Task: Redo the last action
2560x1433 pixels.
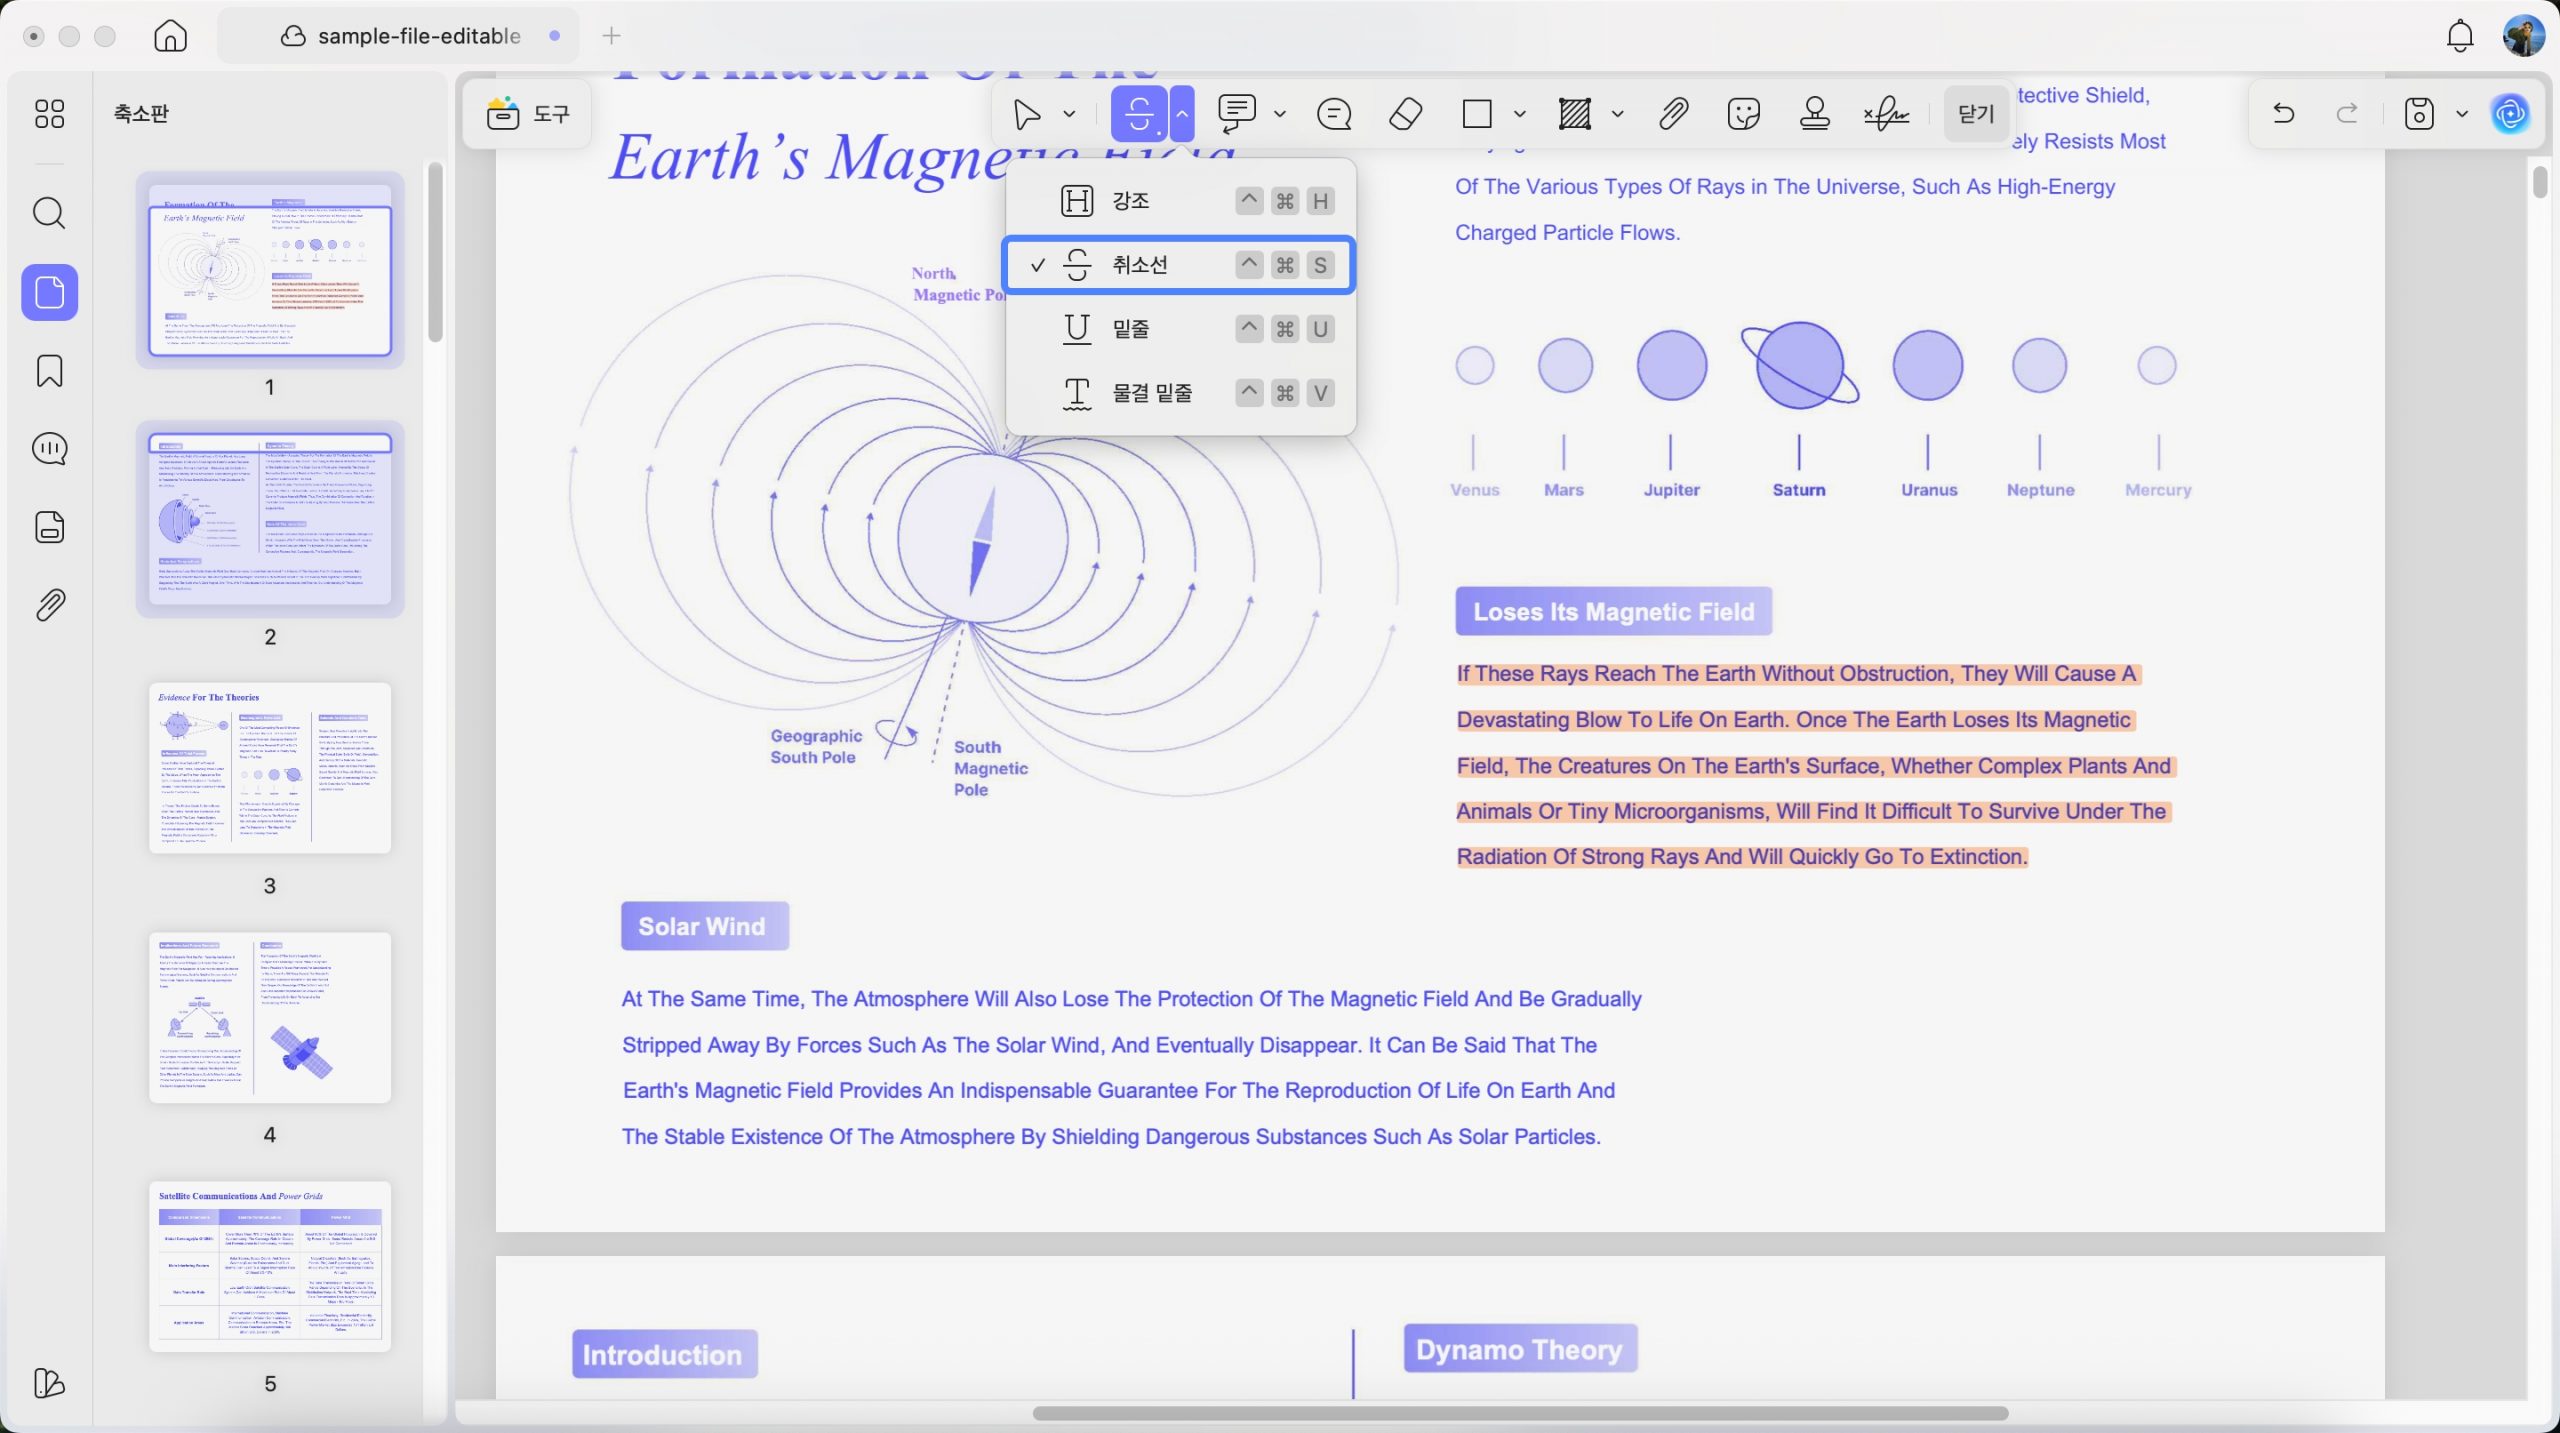Action: [2347, 113]
